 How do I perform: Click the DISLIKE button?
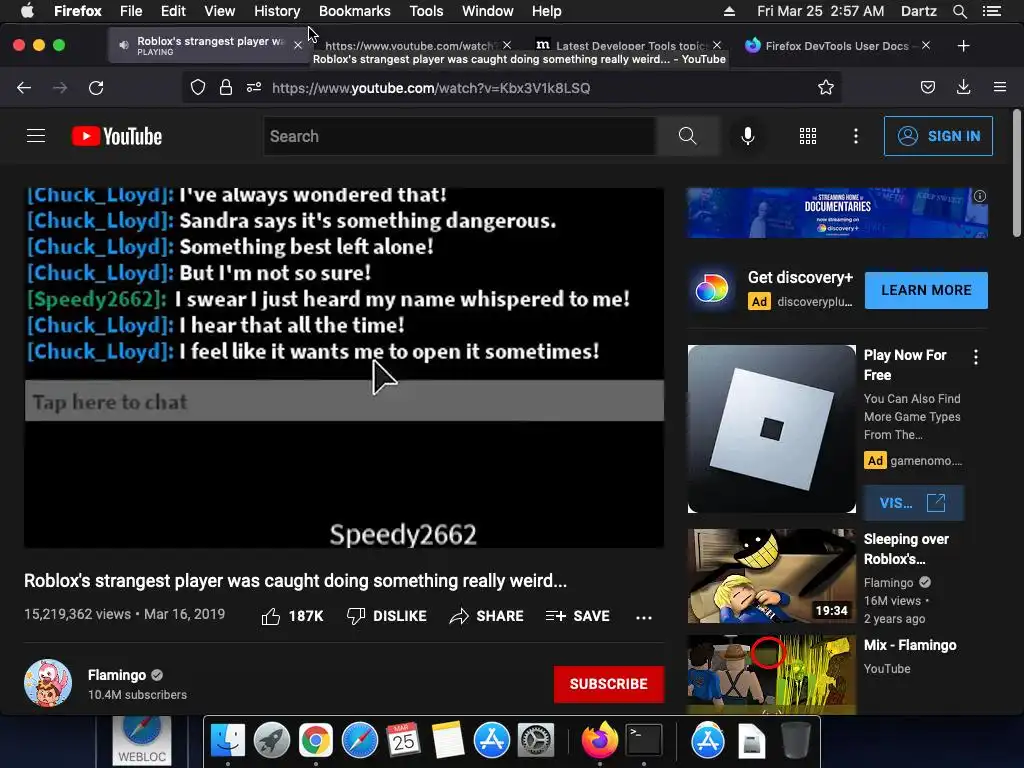point(387,616)
